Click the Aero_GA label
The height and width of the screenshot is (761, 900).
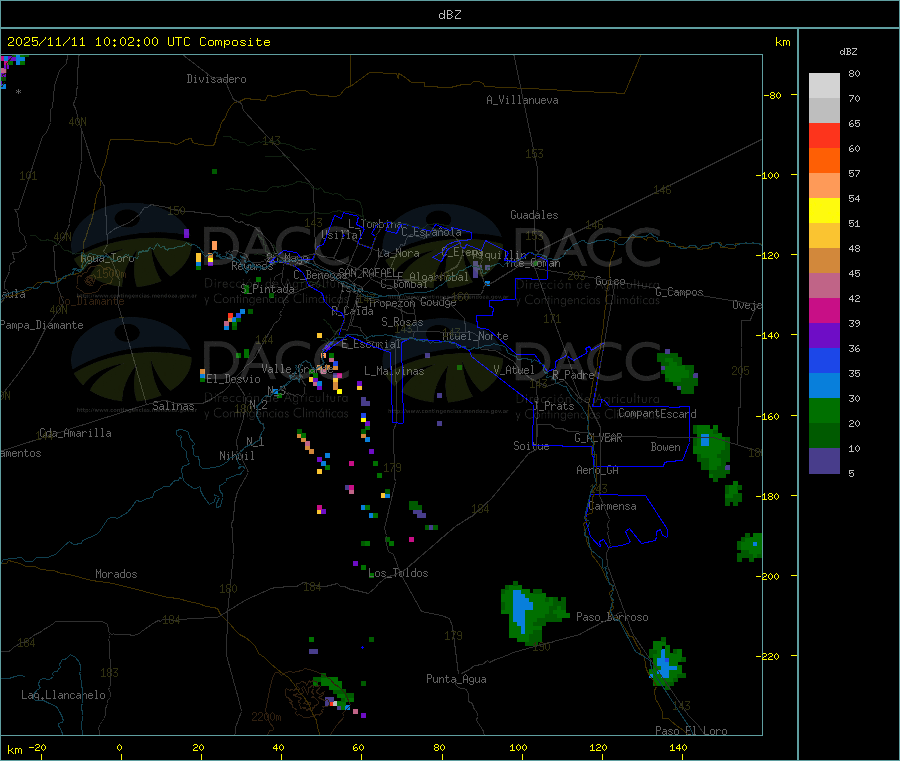(598, 470)
